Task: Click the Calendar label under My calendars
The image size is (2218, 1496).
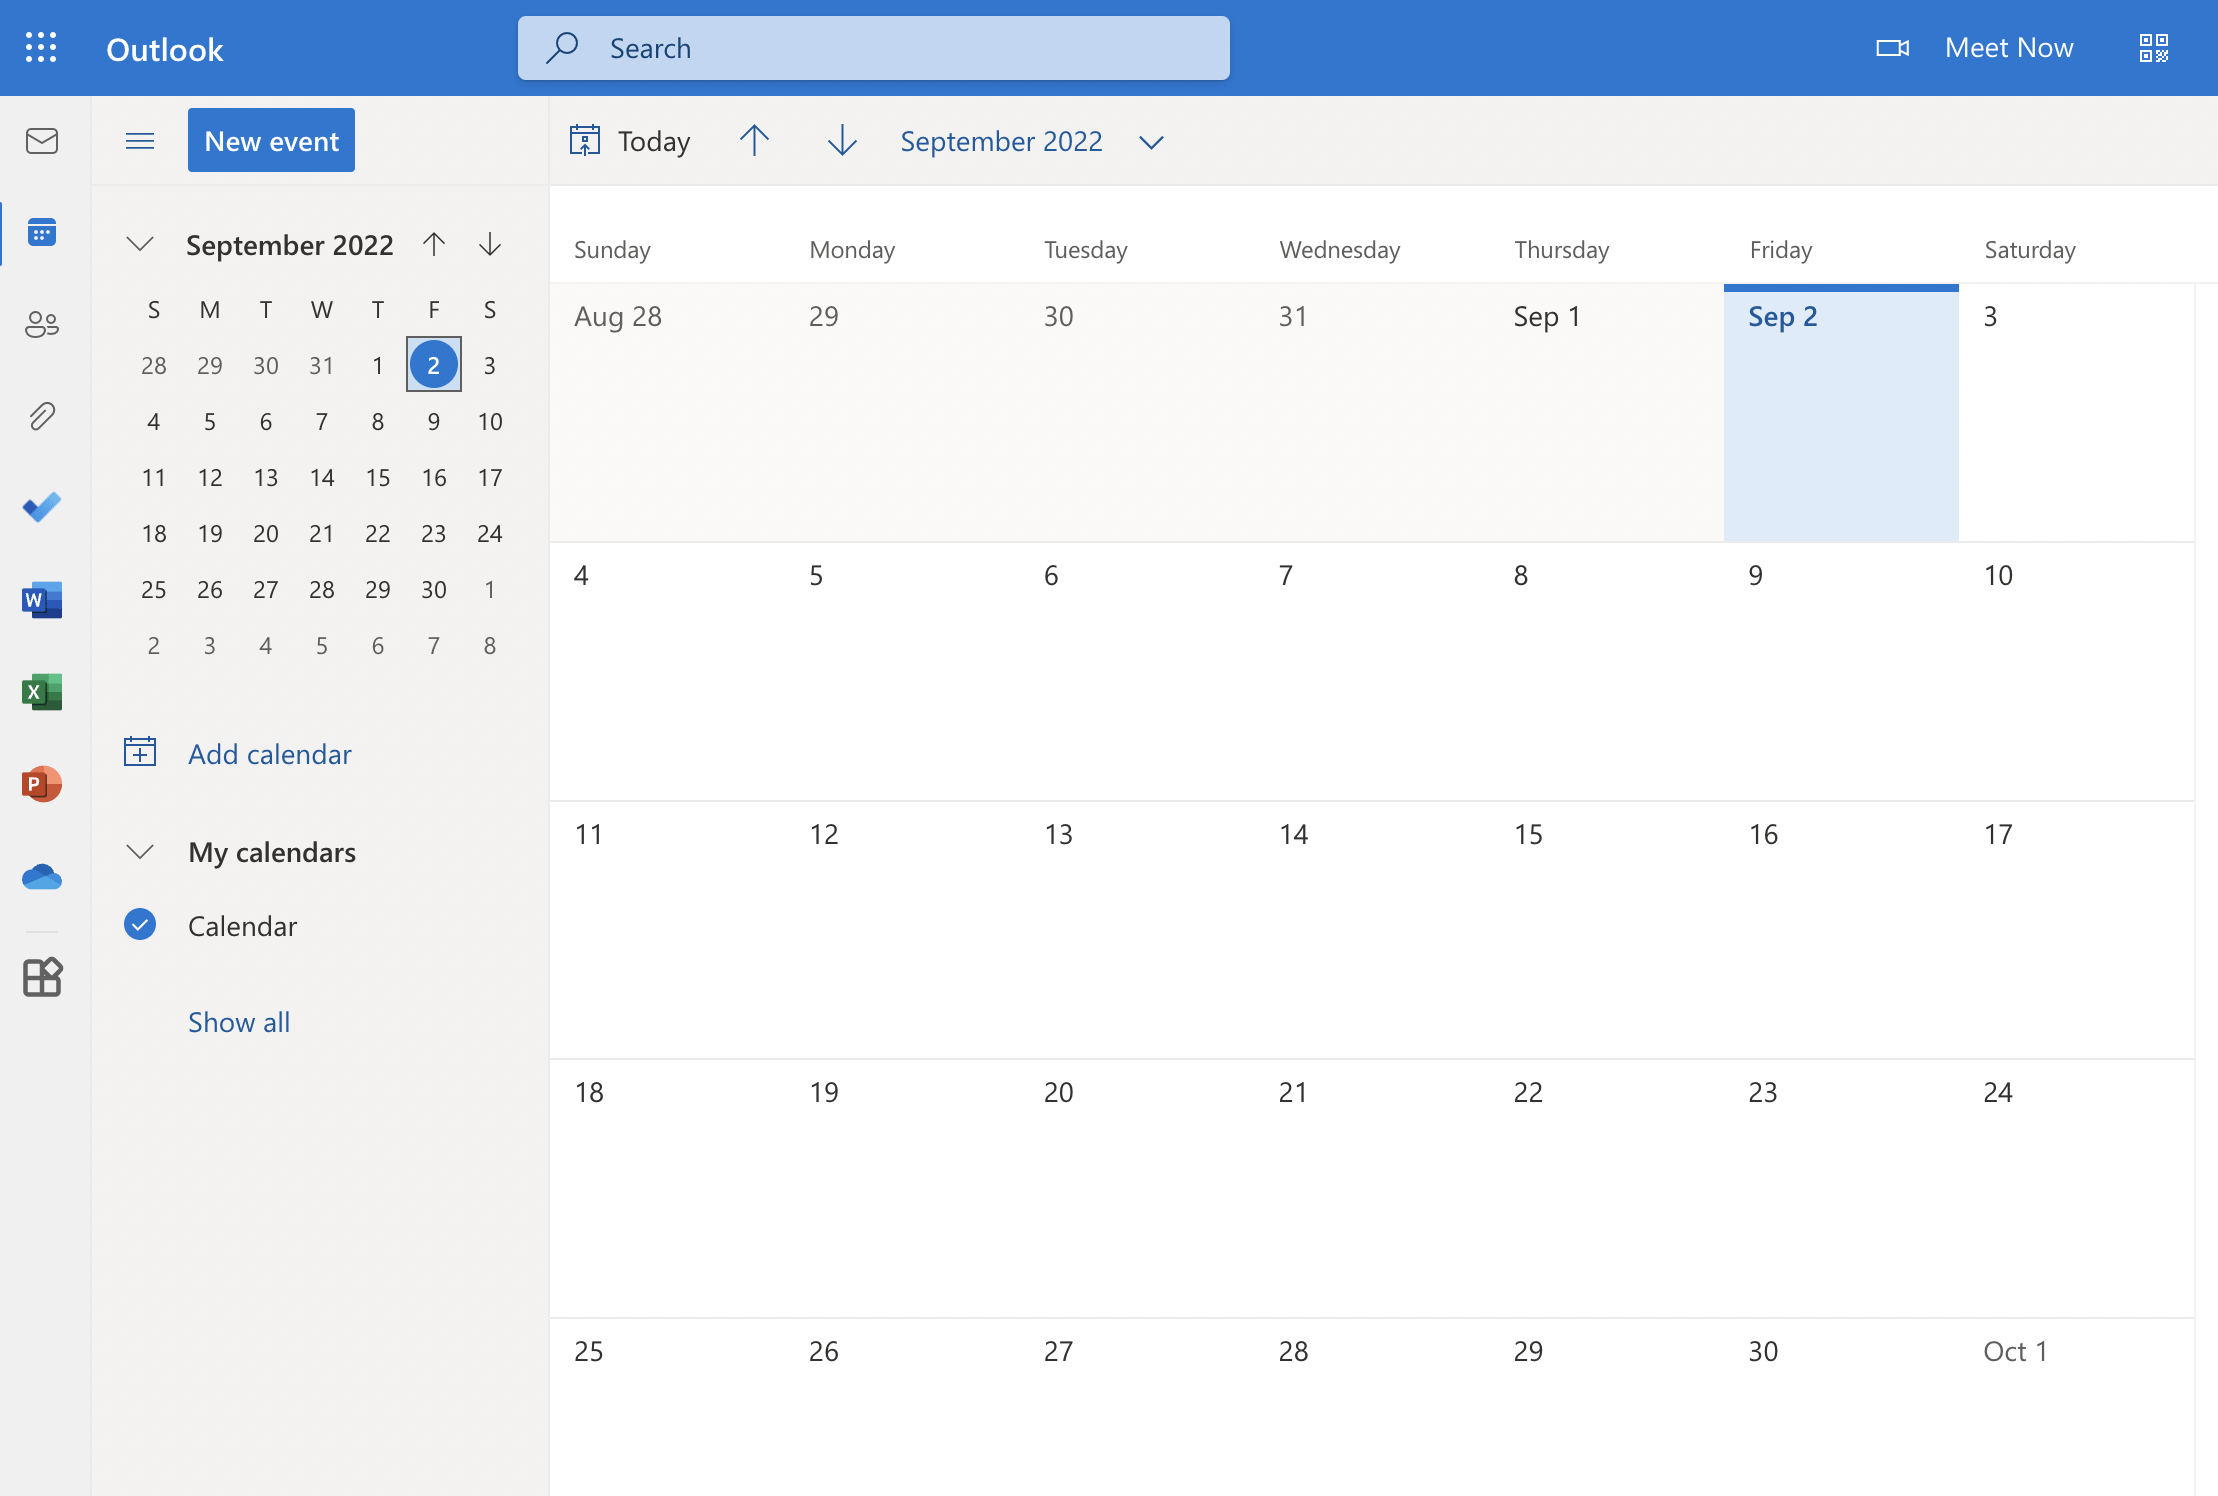Action: coord(242,926)
